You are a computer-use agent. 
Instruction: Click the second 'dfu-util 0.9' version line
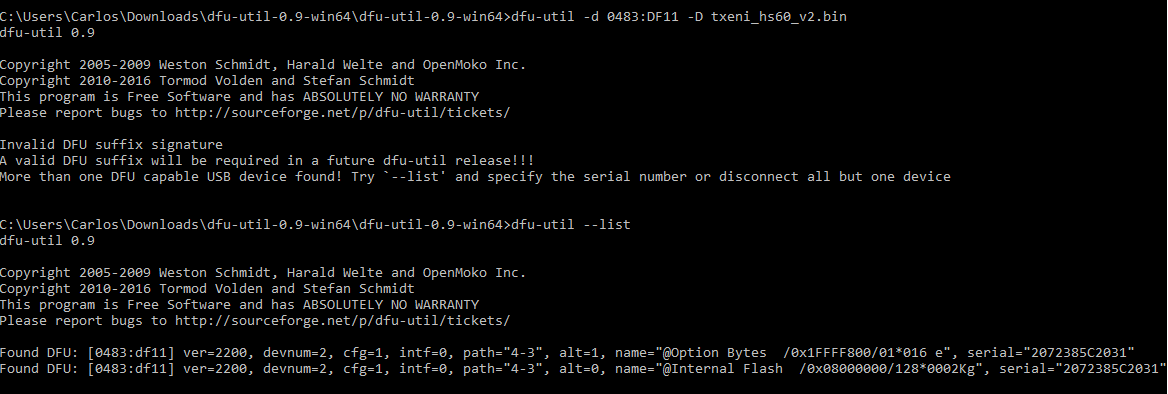[x=47, y=241]
